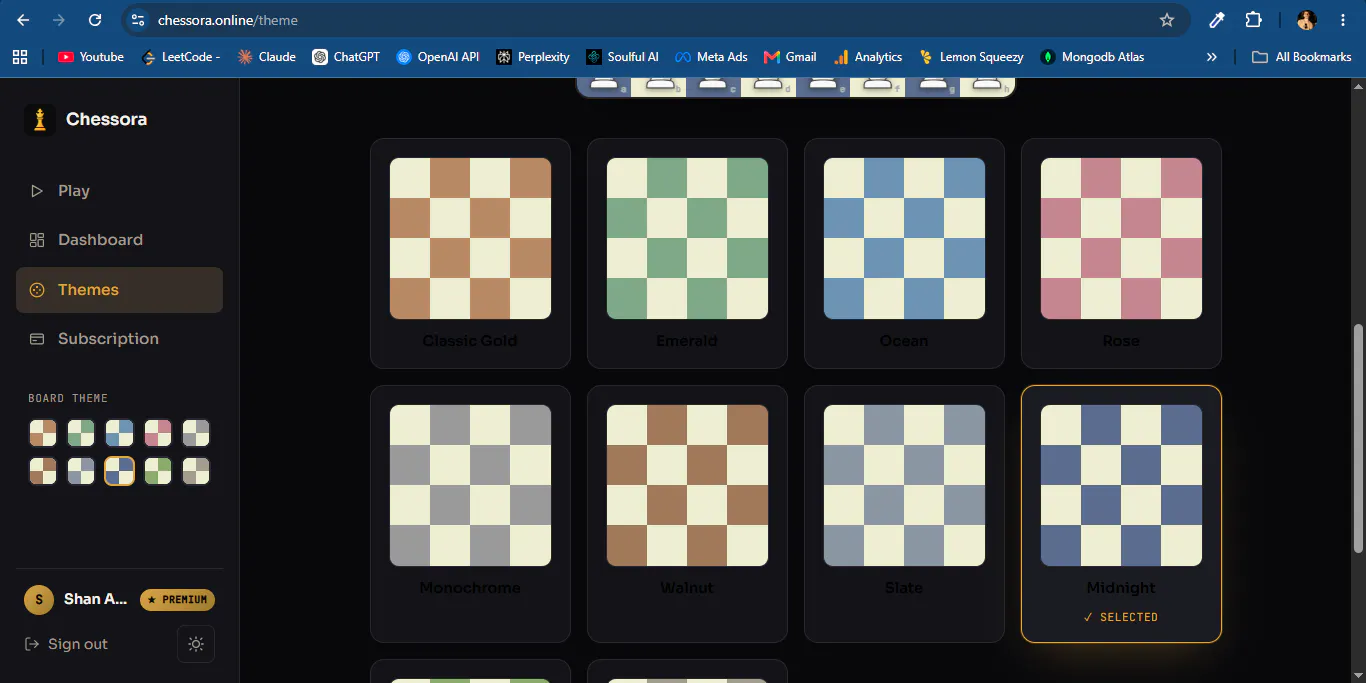Open the browser profile avatar
This screenshot has width=1366, height=683.
click(x=1306, y=20)
